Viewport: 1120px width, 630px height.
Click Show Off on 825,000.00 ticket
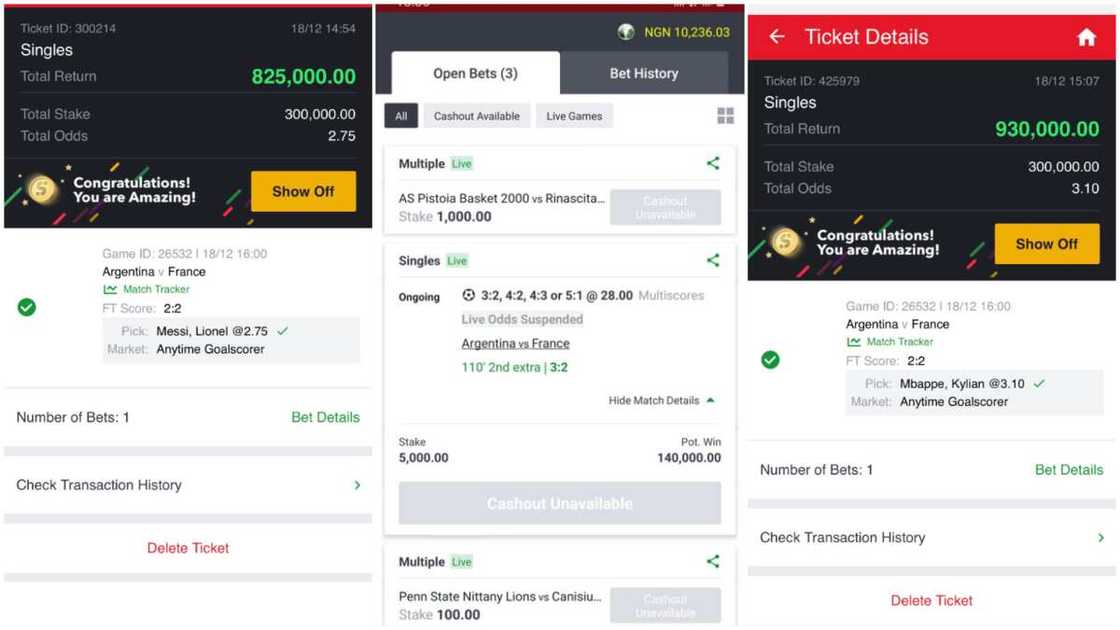pyautogui.click(x=303, y=191)
